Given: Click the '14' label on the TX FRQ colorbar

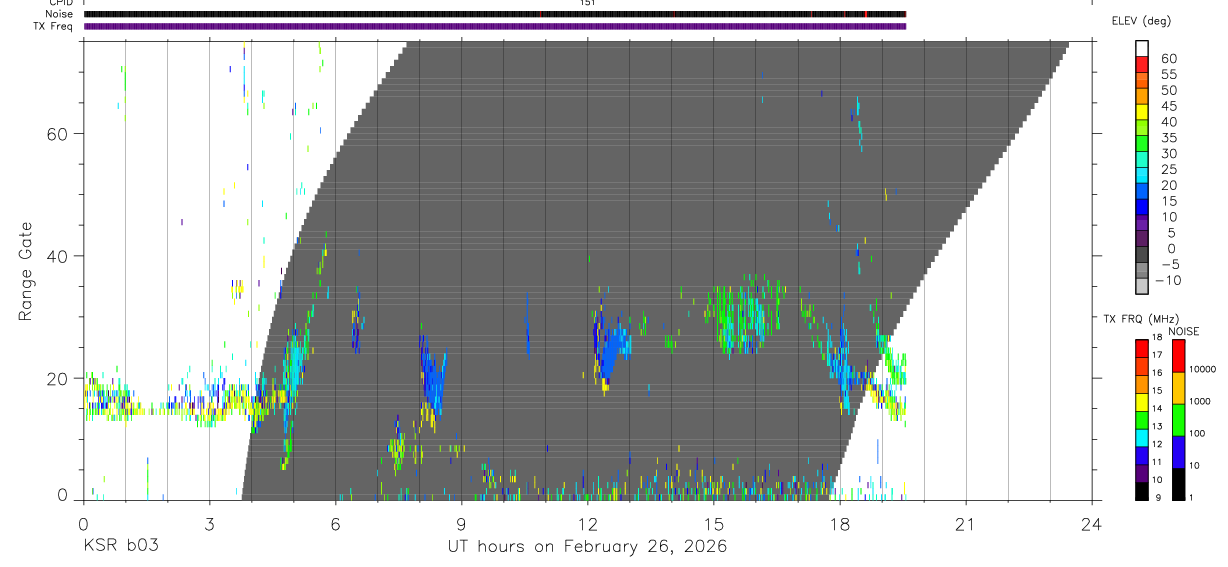Looking at the screenshot, I should (1159, 408).
